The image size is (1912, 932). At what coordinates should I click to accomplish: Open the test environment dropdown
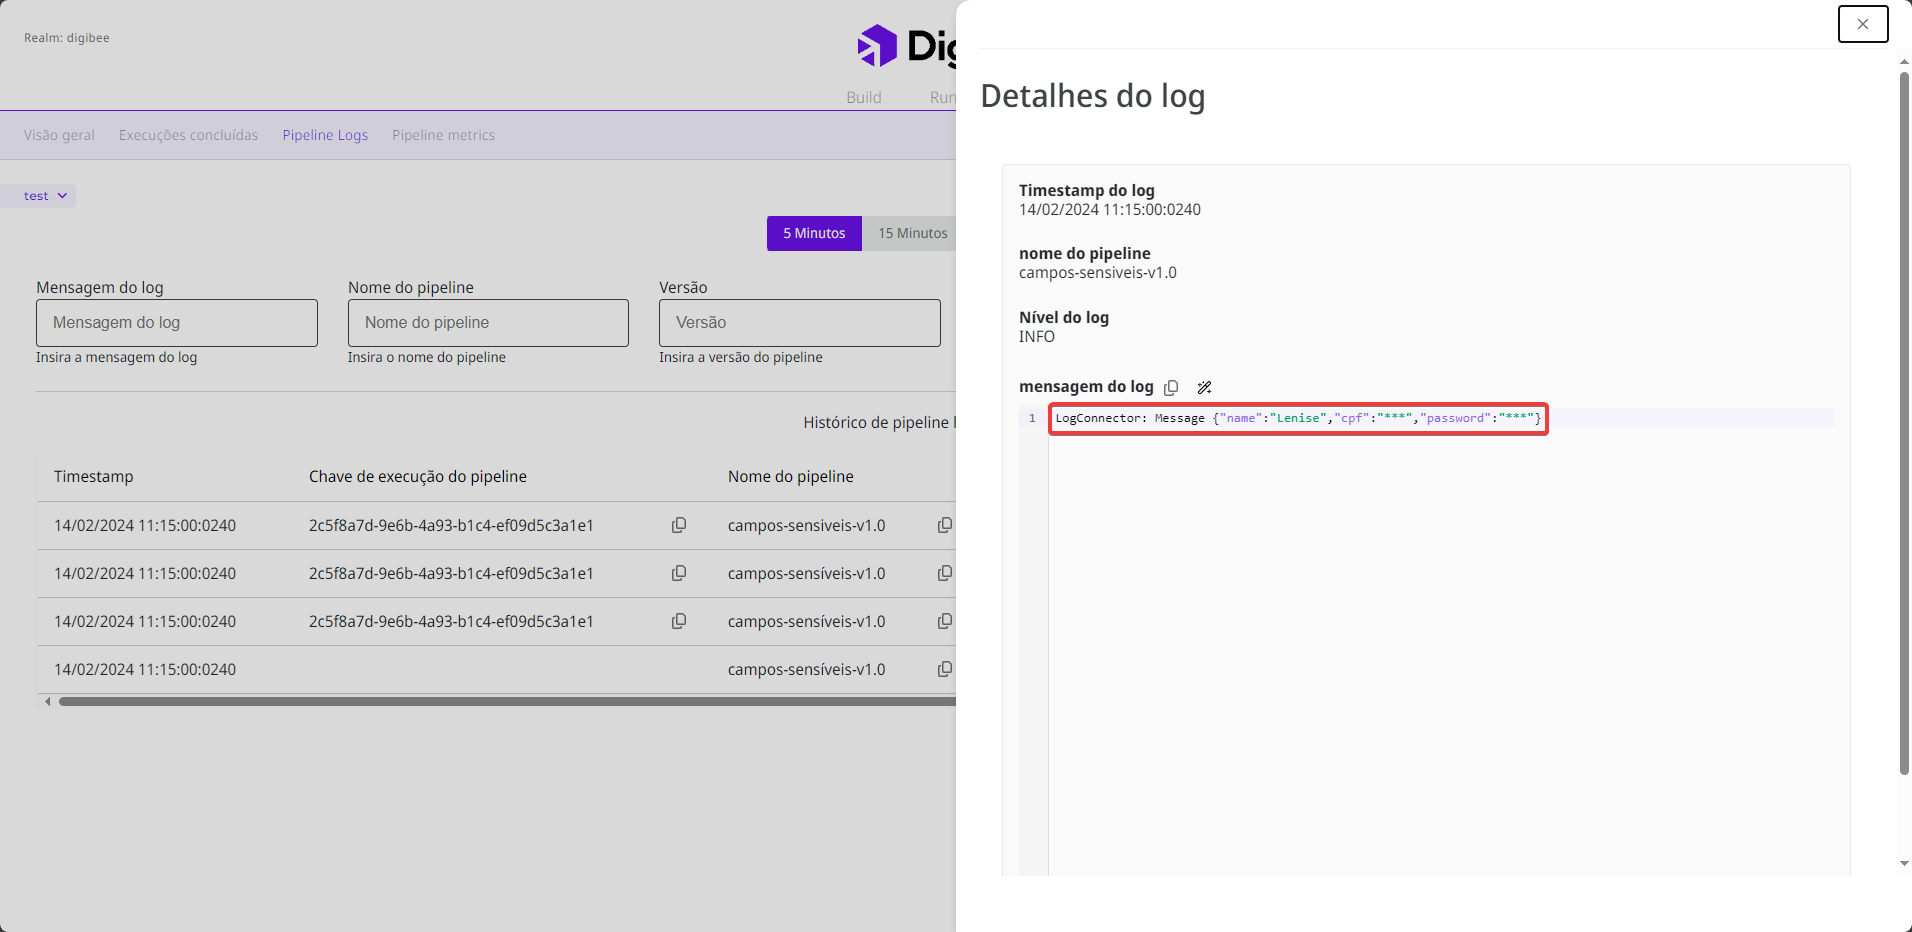[x=42, y=195]
